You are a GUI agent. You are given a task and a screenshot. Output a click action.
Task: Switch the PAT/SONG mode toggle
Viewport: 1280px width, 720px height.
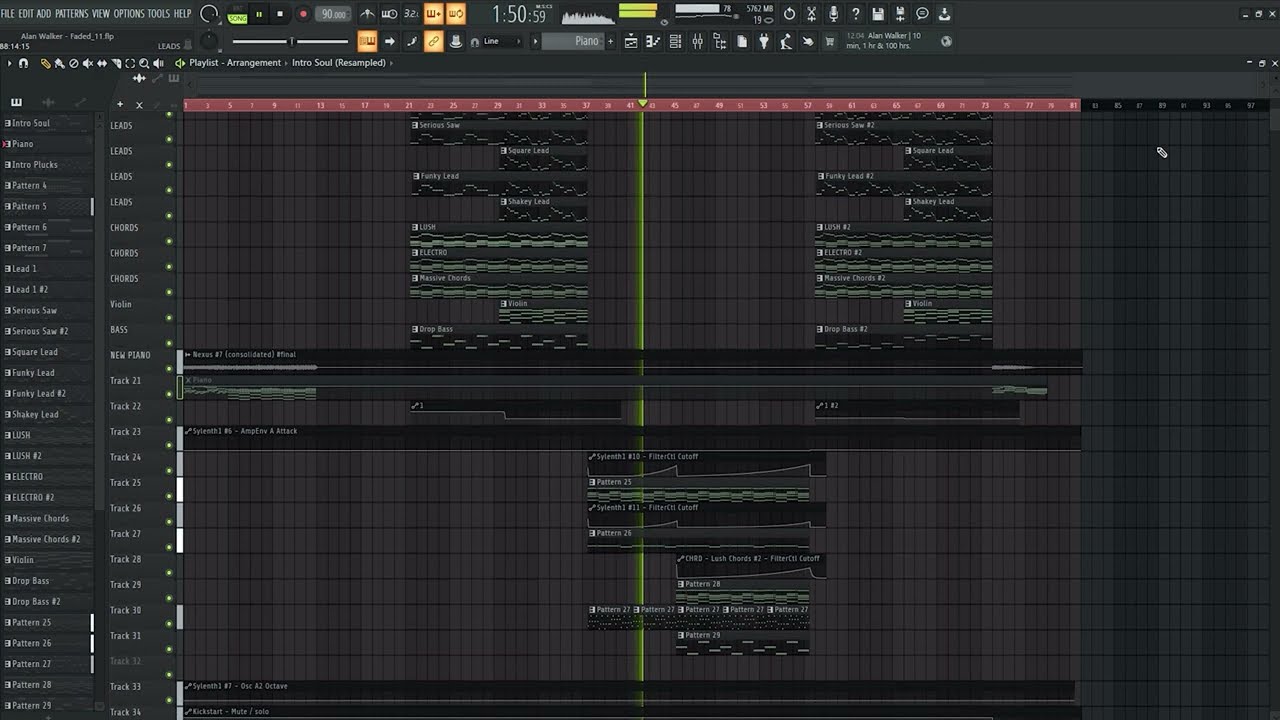237,14
